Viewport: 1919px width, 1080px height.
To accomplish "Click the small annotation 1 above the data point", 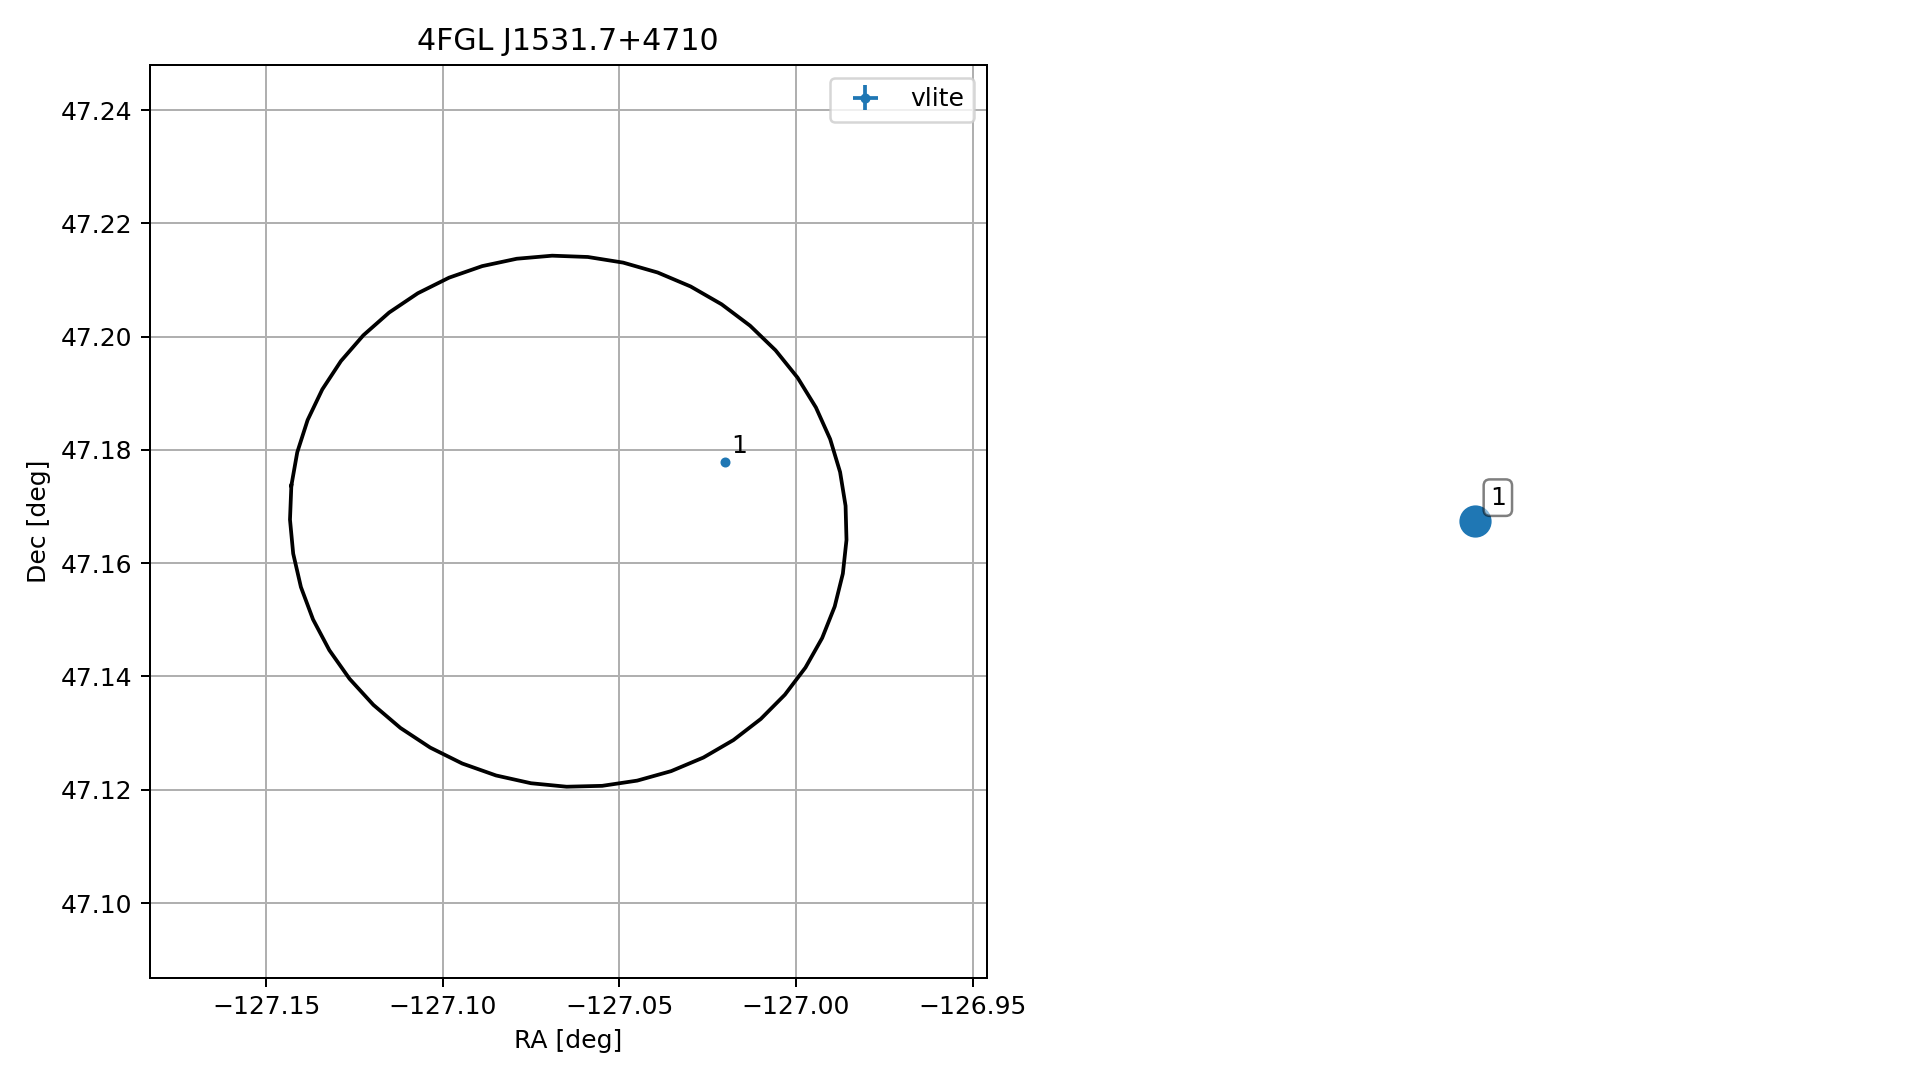I will tap(739, 445).
